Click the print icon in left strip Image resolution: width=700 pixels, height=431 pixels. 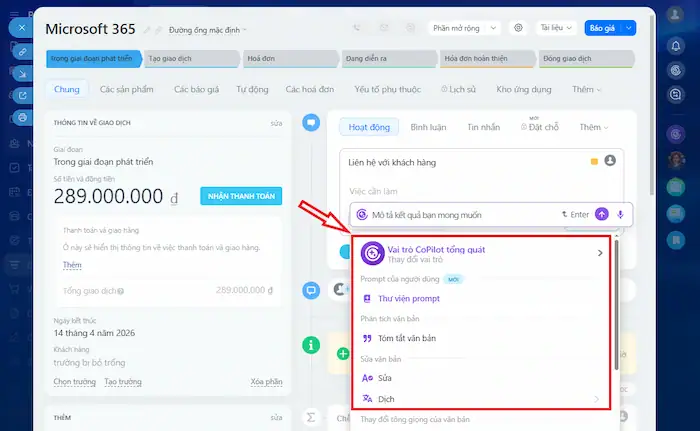(x=22, y=117)
